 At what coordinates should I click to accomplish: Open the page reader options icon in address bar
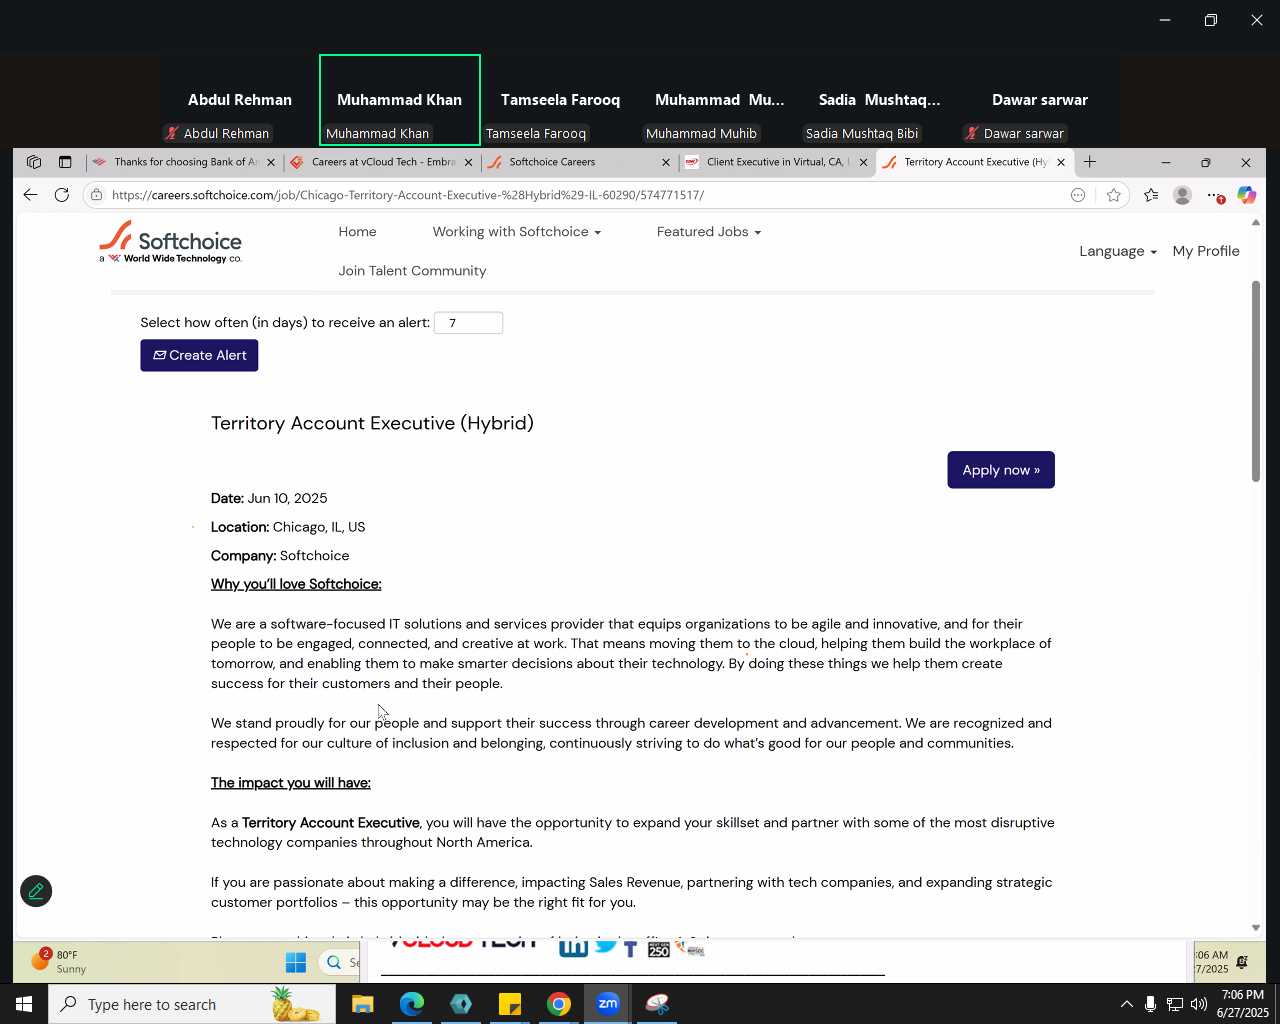[1078, 195]
